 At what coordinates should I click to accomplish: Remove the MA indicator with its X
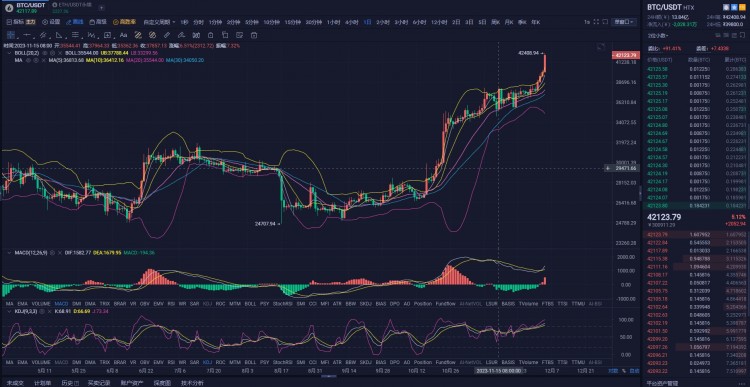pos(43,60)
